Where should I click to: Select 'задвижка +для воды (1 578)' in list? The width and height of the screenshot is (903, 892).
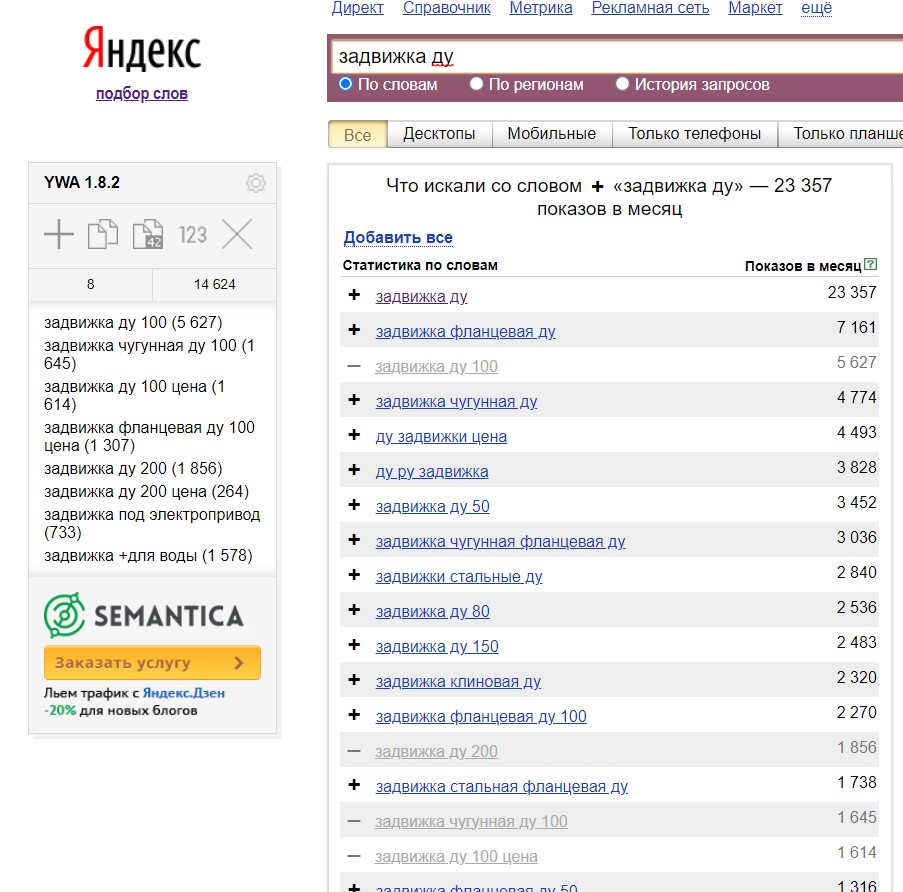tap(148, 556)
